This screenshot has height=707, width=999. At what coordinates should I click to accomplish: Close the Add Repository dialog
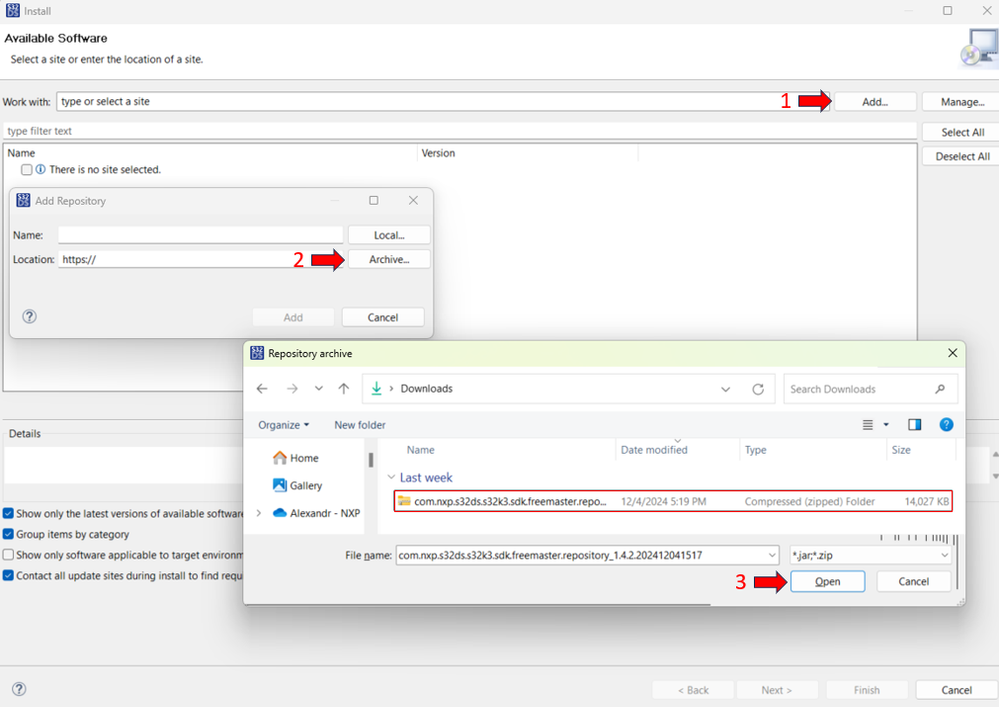point(413,201)
